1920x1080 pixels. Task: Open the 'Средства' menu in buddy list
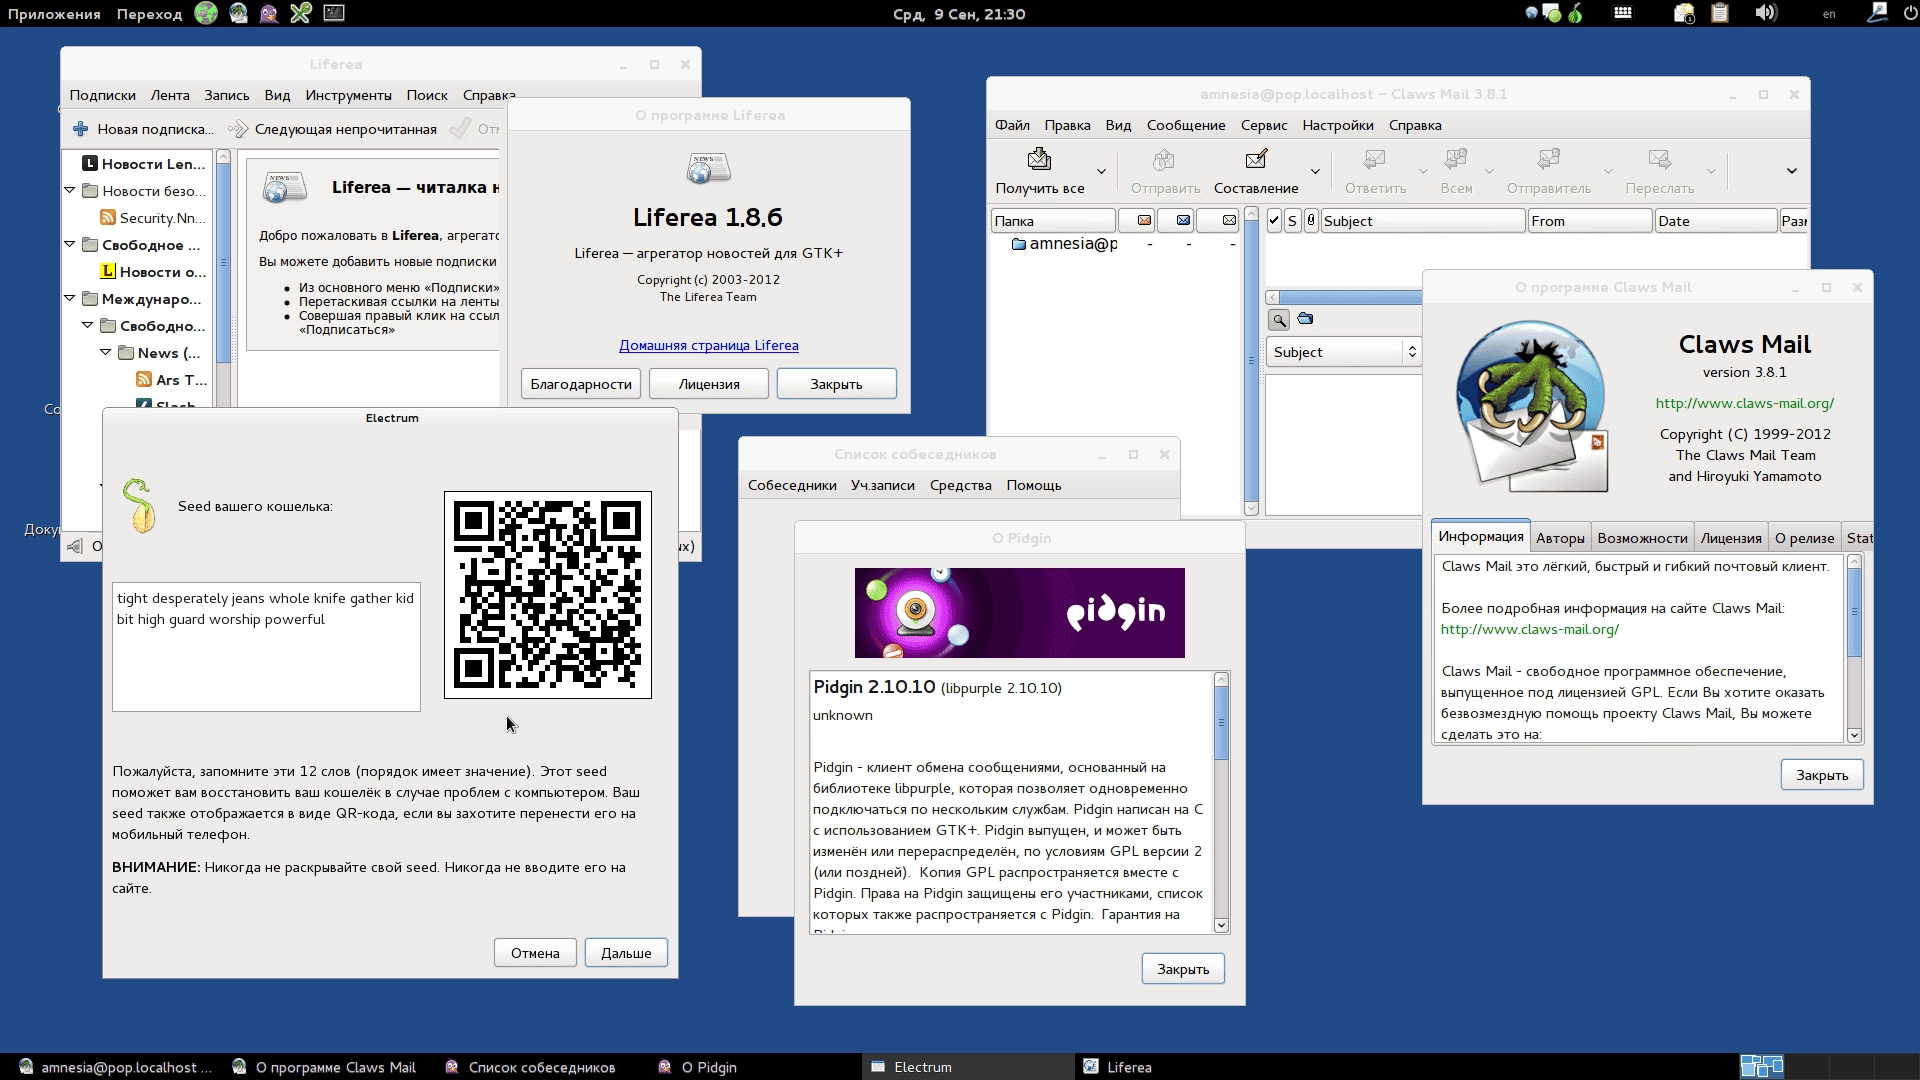(x=961, y=485)
